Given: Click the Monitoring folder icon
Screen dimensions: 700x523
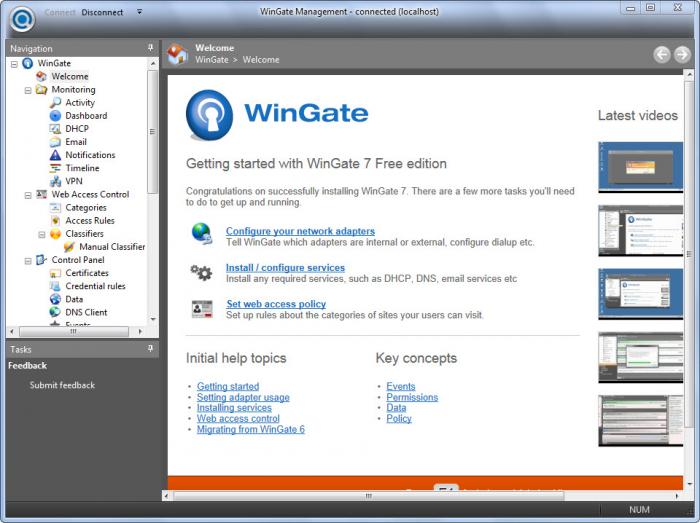Looking at the screenshot, I should (41, 90).
